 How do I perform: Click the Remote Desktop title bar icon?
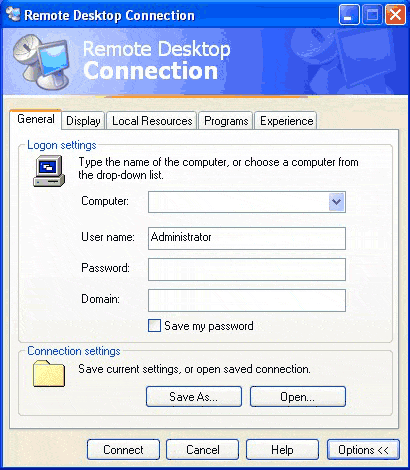(x=13, y=15)
